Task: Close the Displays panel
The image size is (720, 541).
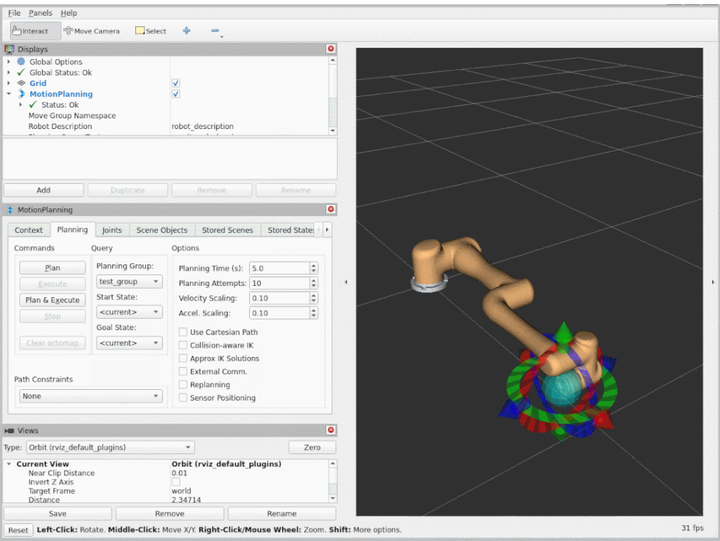Action: [331, 49]
